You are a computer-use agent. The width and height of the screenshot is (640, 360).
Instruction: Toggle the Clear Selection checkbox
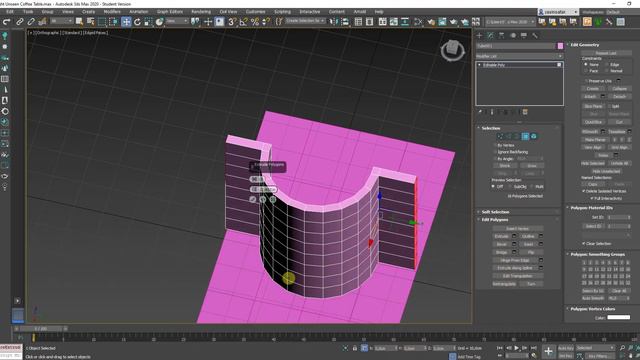(584, 243)
